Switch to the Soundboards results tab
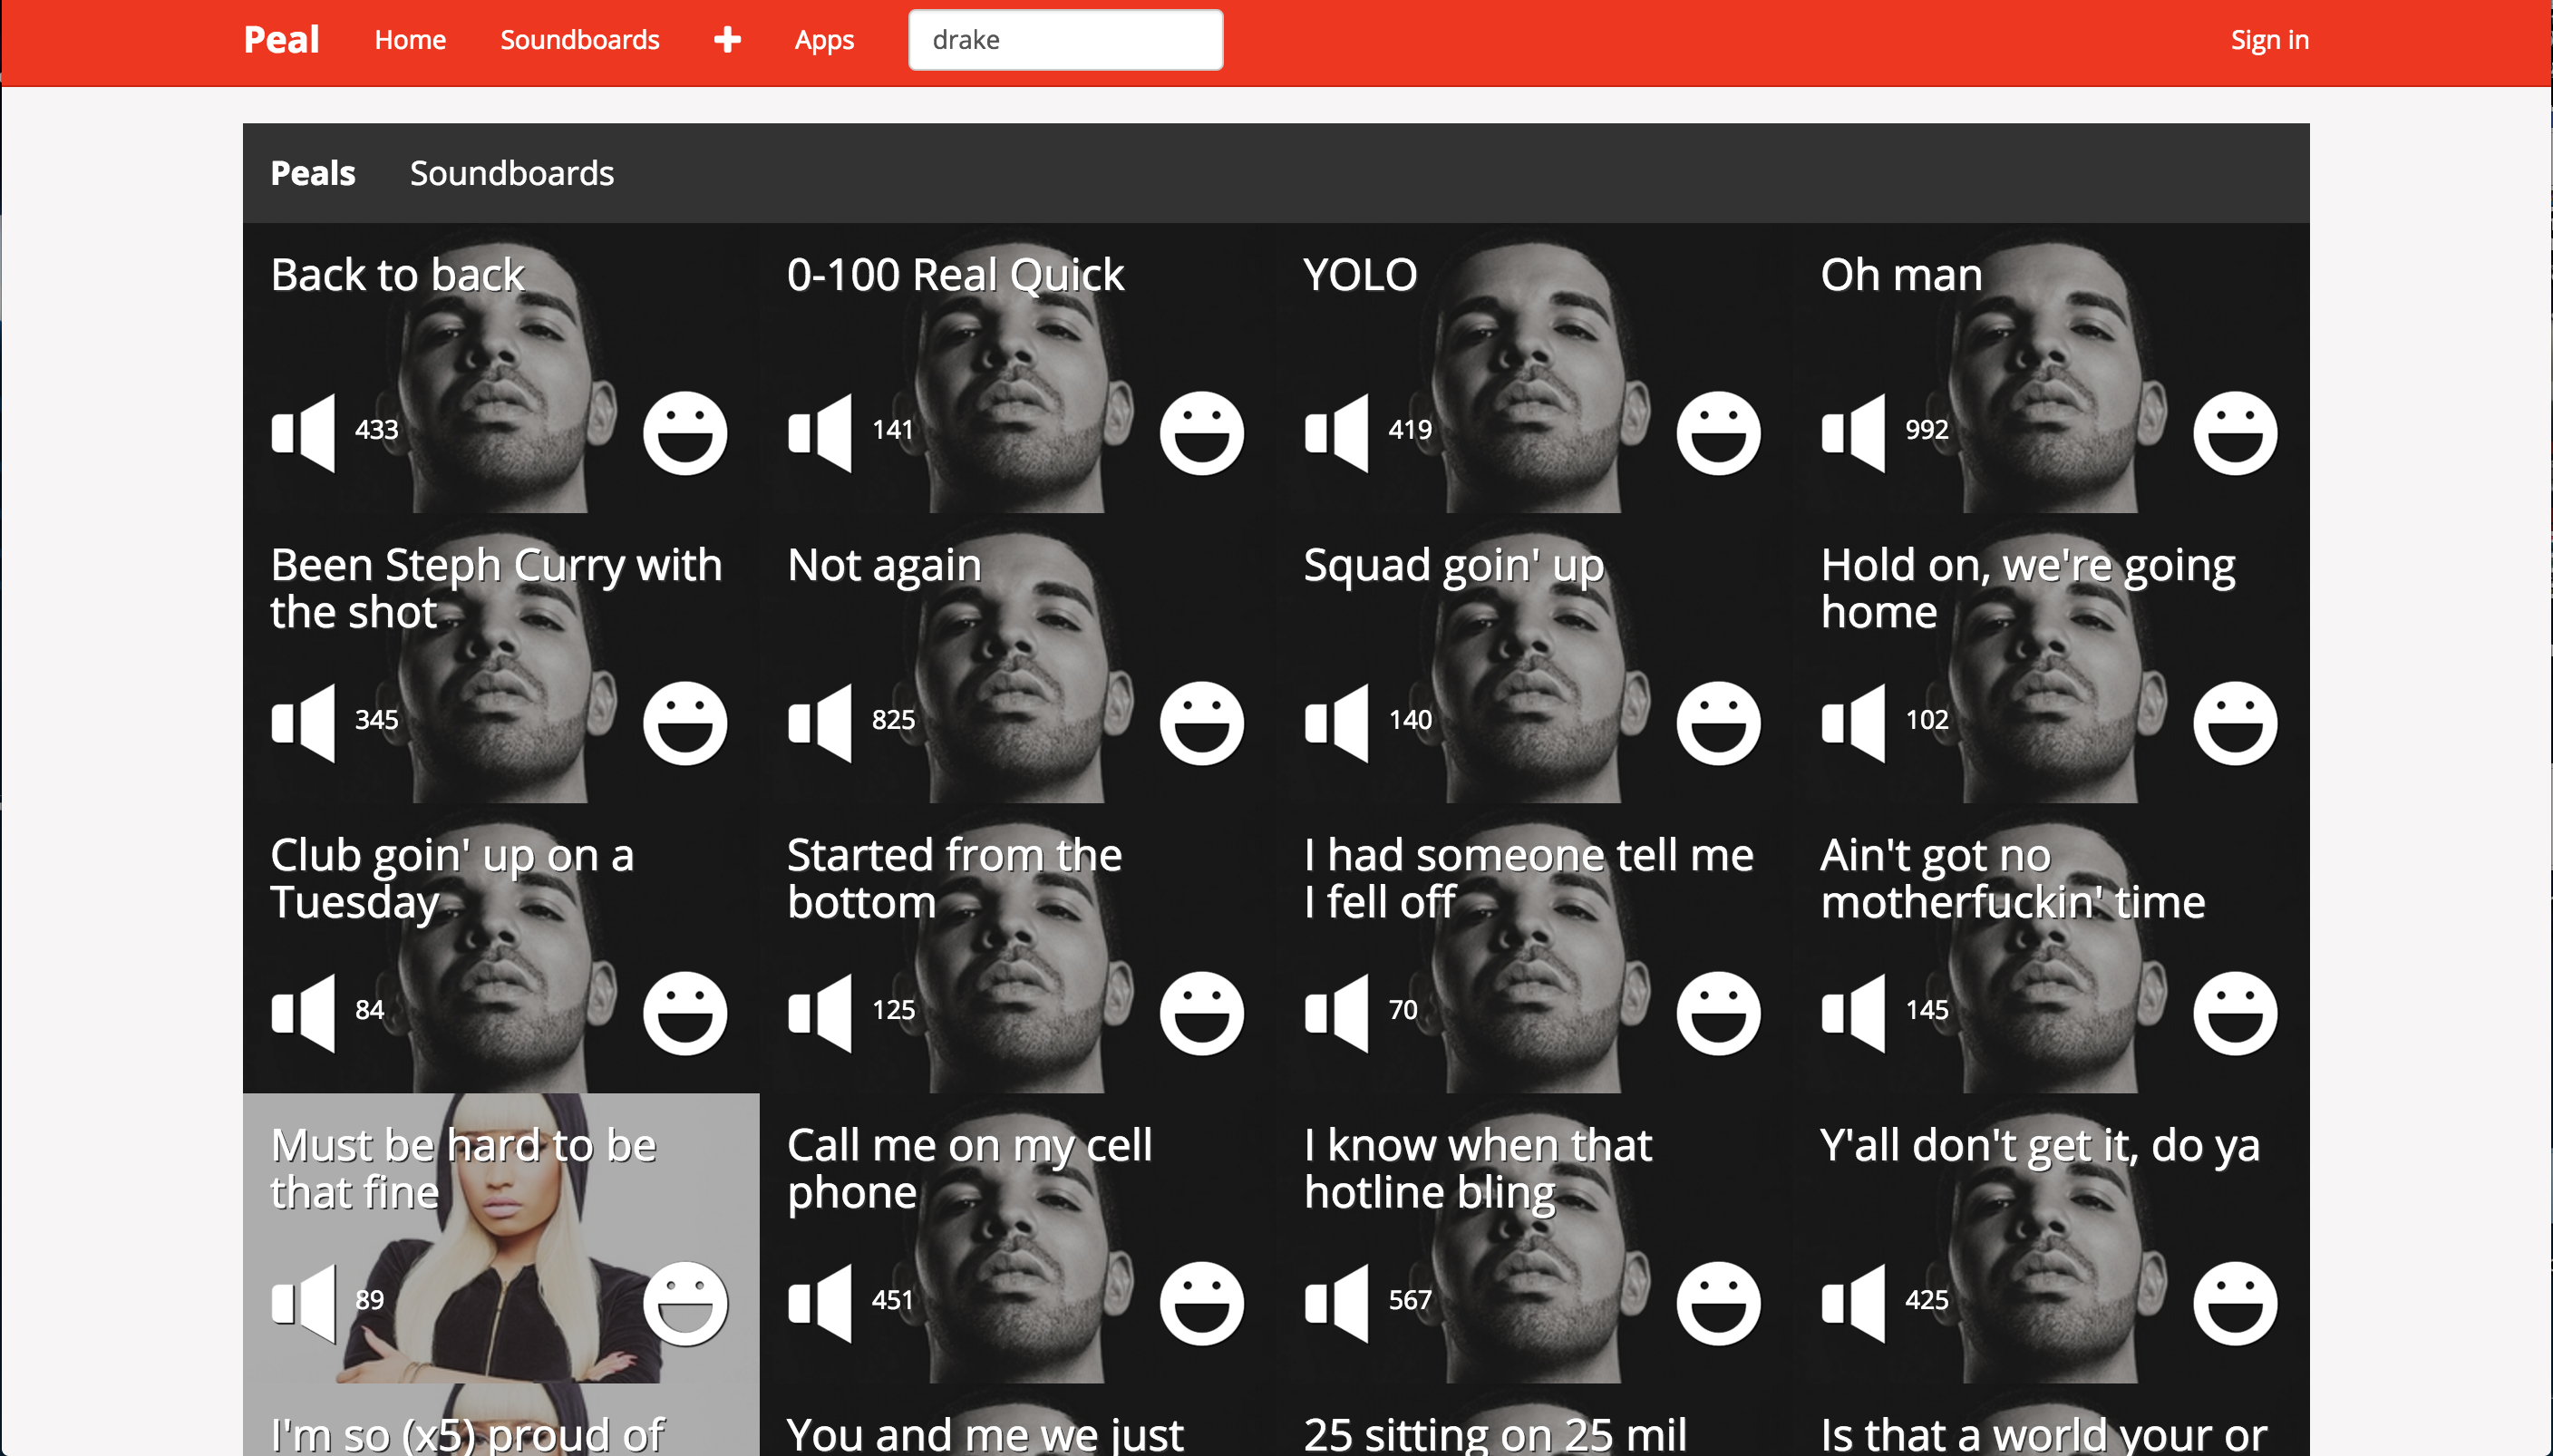This screenshot has width=2553, height=1456. [511, 173]
